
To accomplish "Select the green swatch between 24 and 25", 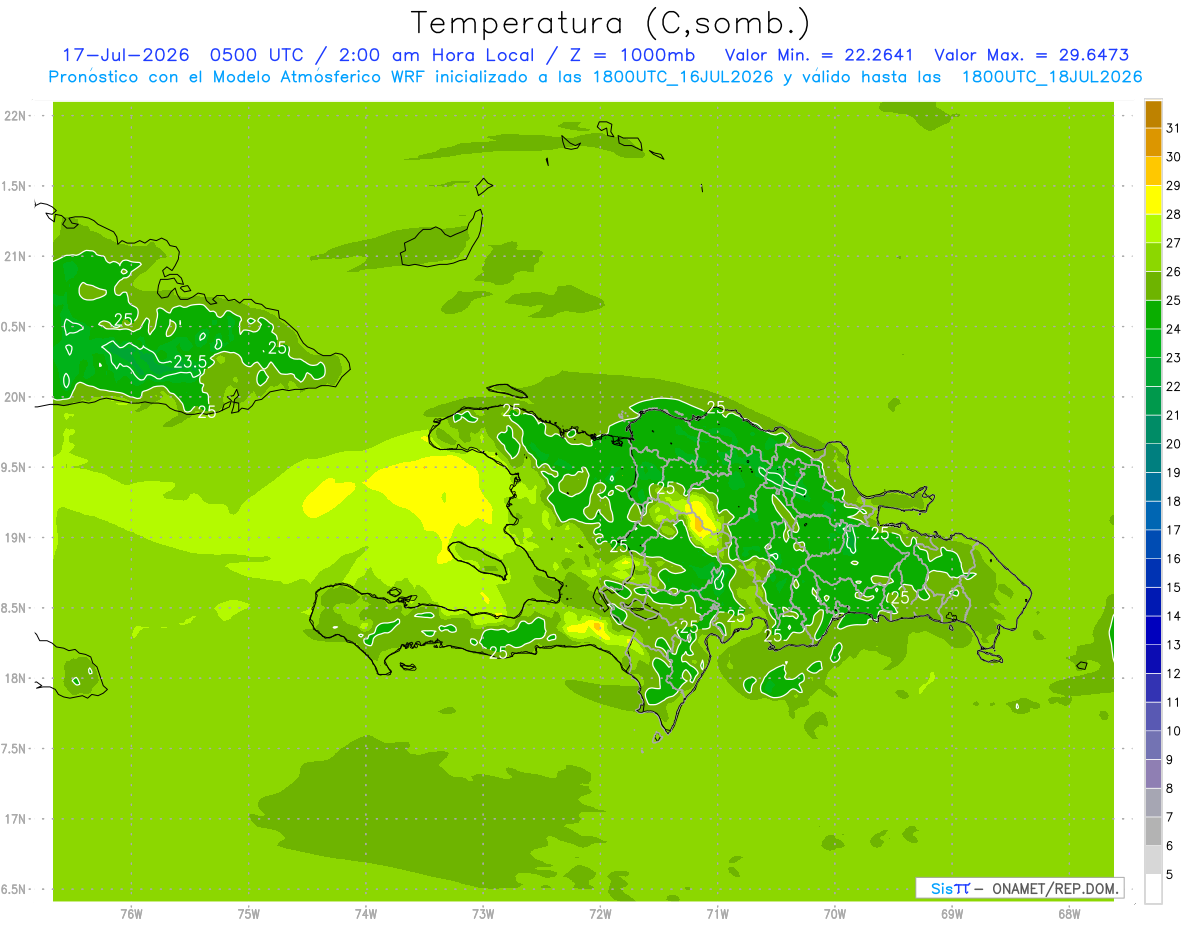I will pyautogui.click(x=1153, y=314).
